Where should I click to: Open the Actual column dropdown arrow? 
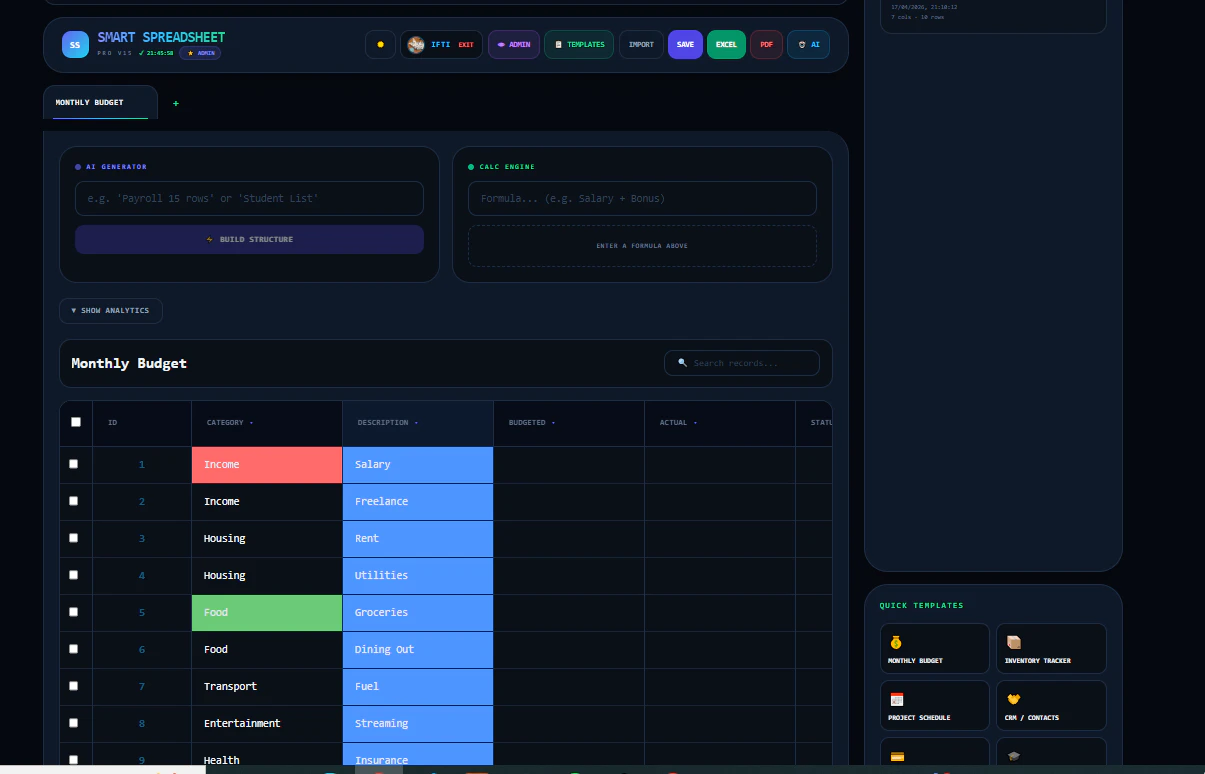click(695, 423)
